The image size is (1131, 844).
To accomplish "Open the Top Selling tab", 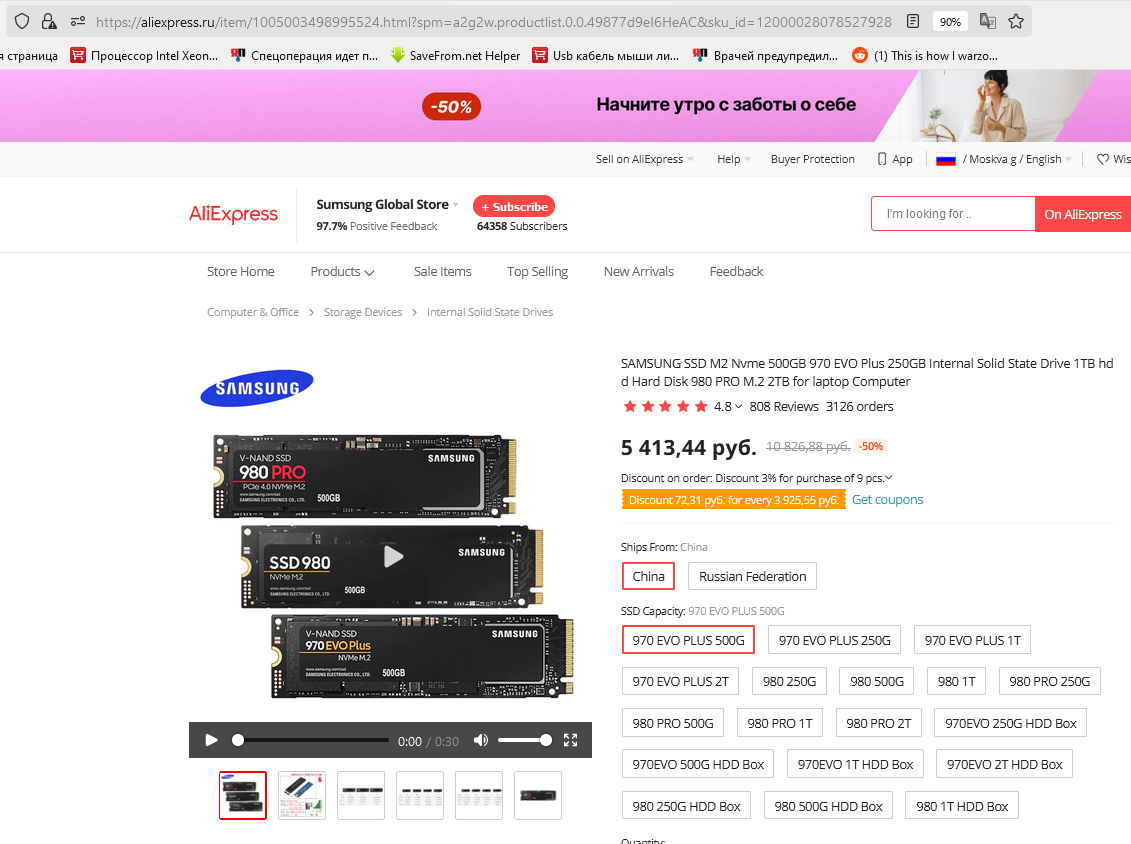I will pos(537,271).
